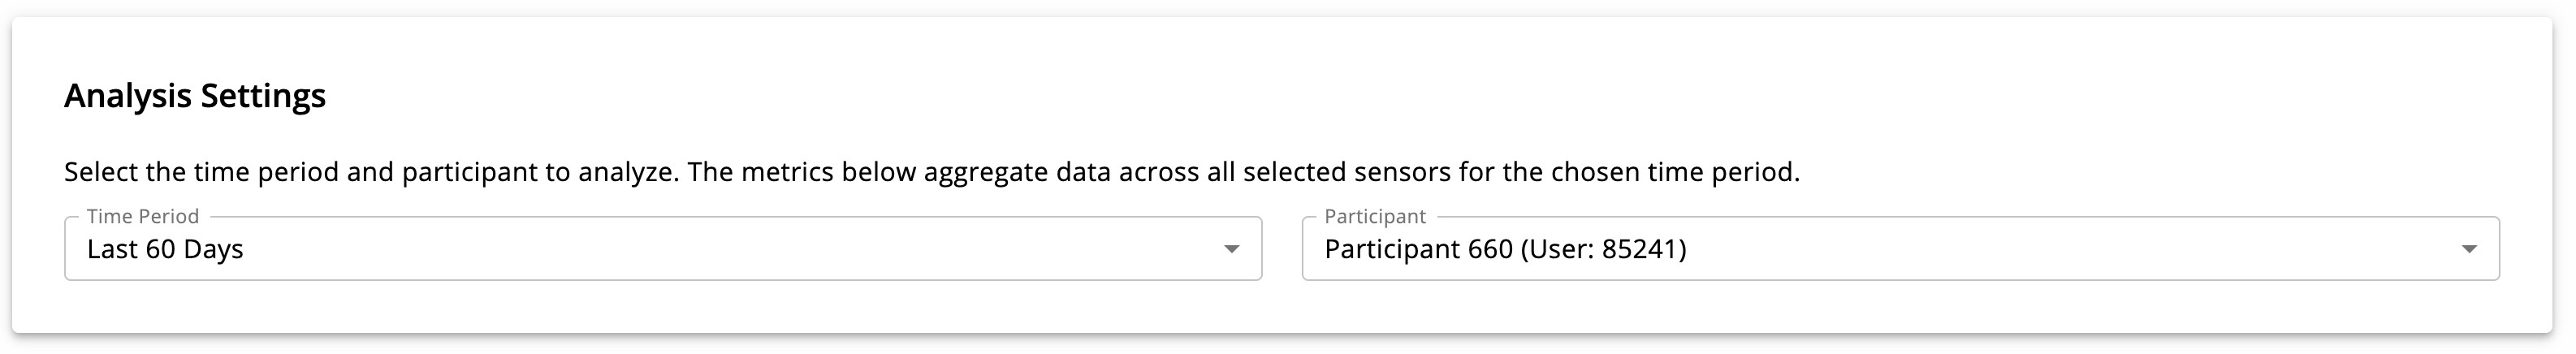Click the Time Period dropdown arrow
The image size is (2576, 354).
pos(1231,249)
